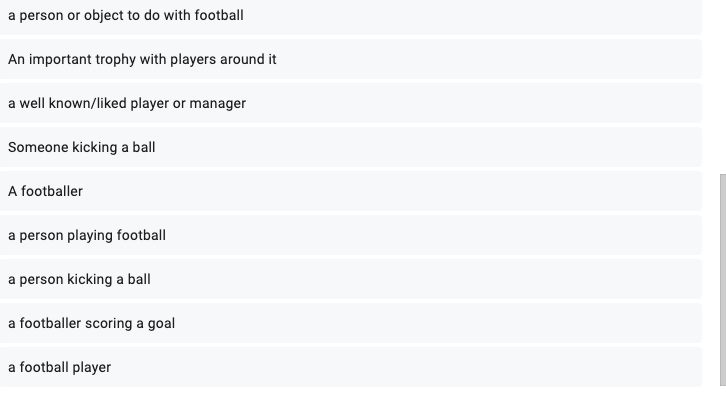Click the vertical scrollbar thumb
Image resolution: width=726 pixels, height=400 pixels.
(722, 280)
